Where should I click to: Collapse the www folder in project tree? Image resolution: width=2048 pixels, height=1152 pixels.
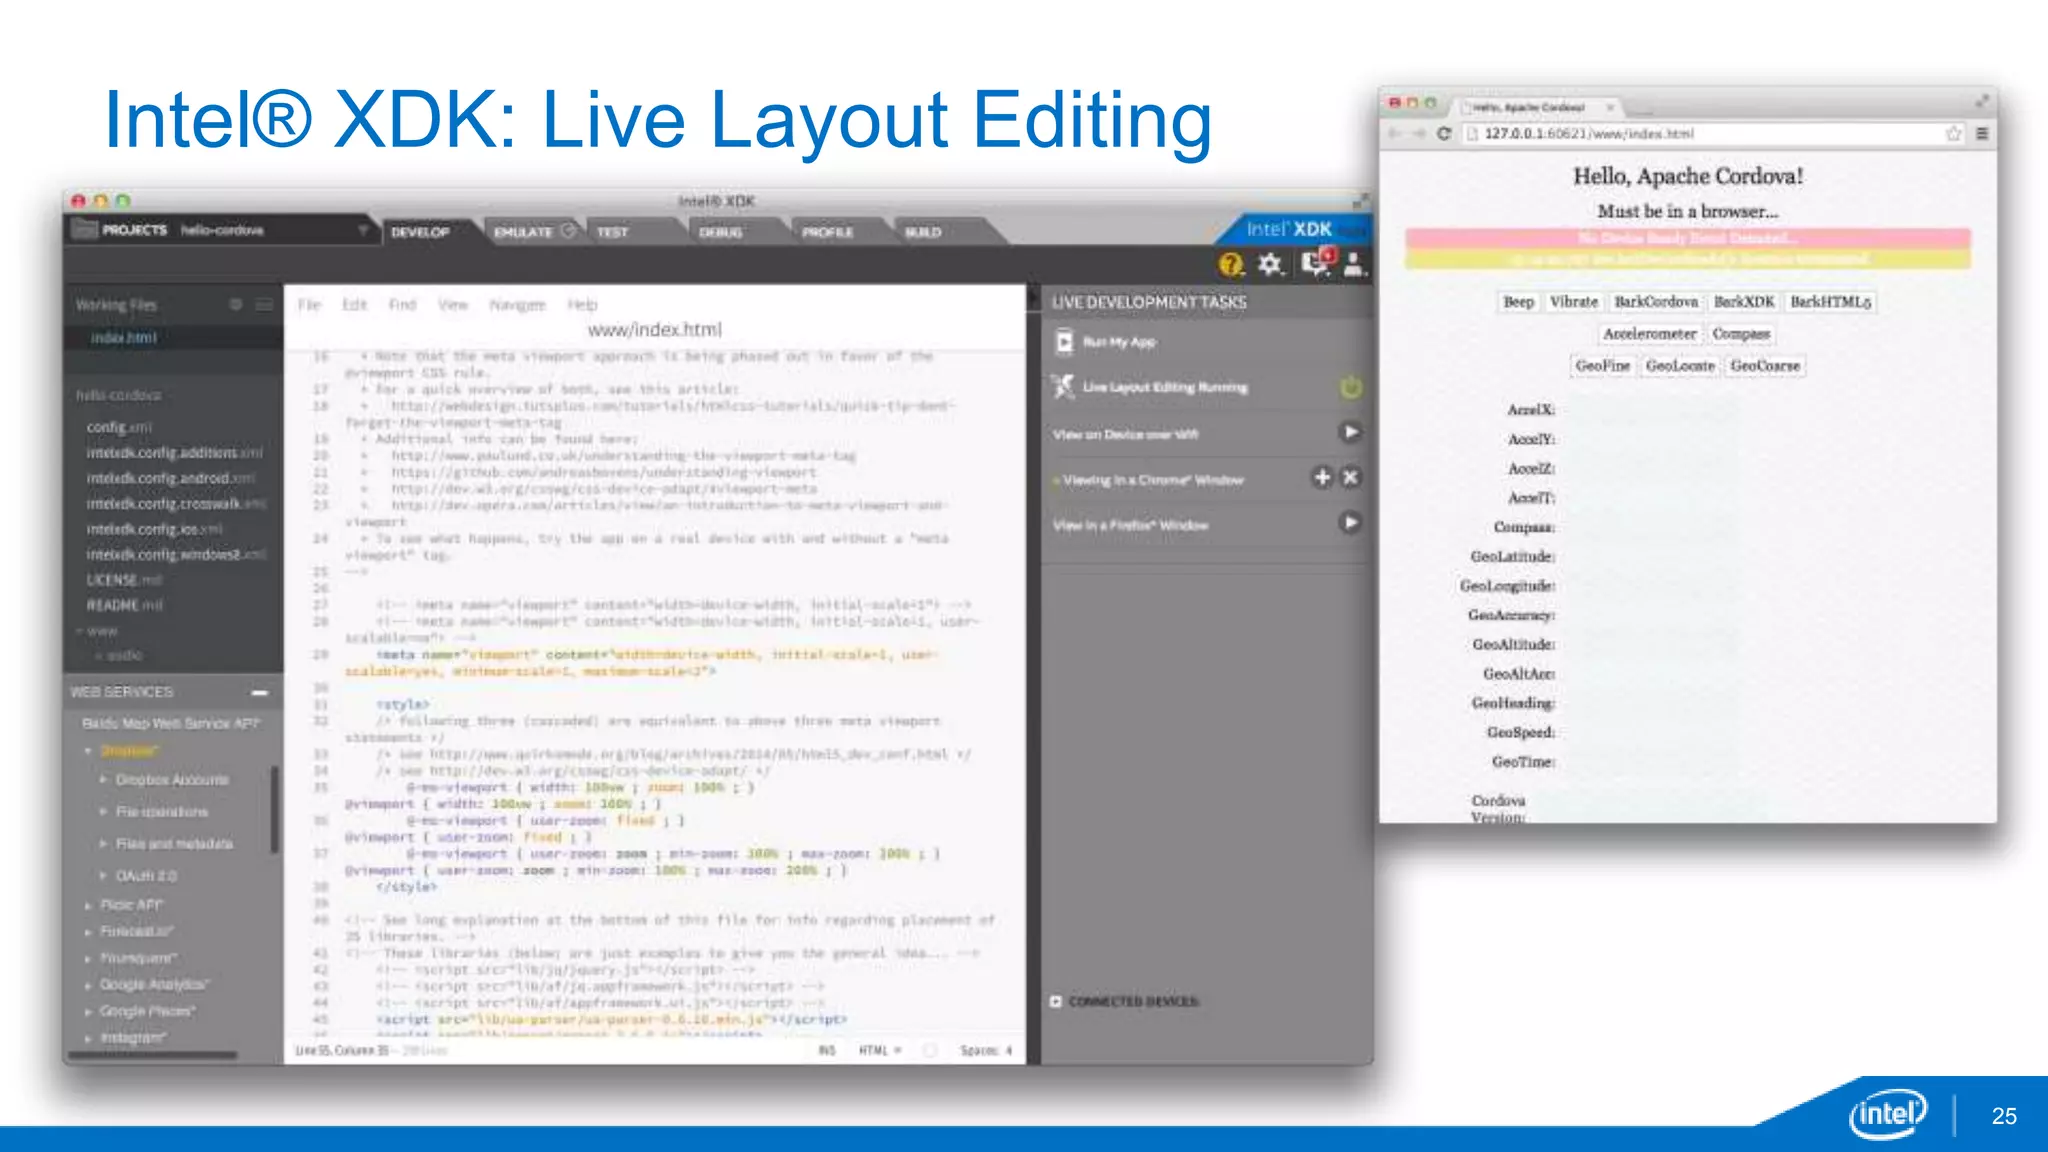[79, 631]
